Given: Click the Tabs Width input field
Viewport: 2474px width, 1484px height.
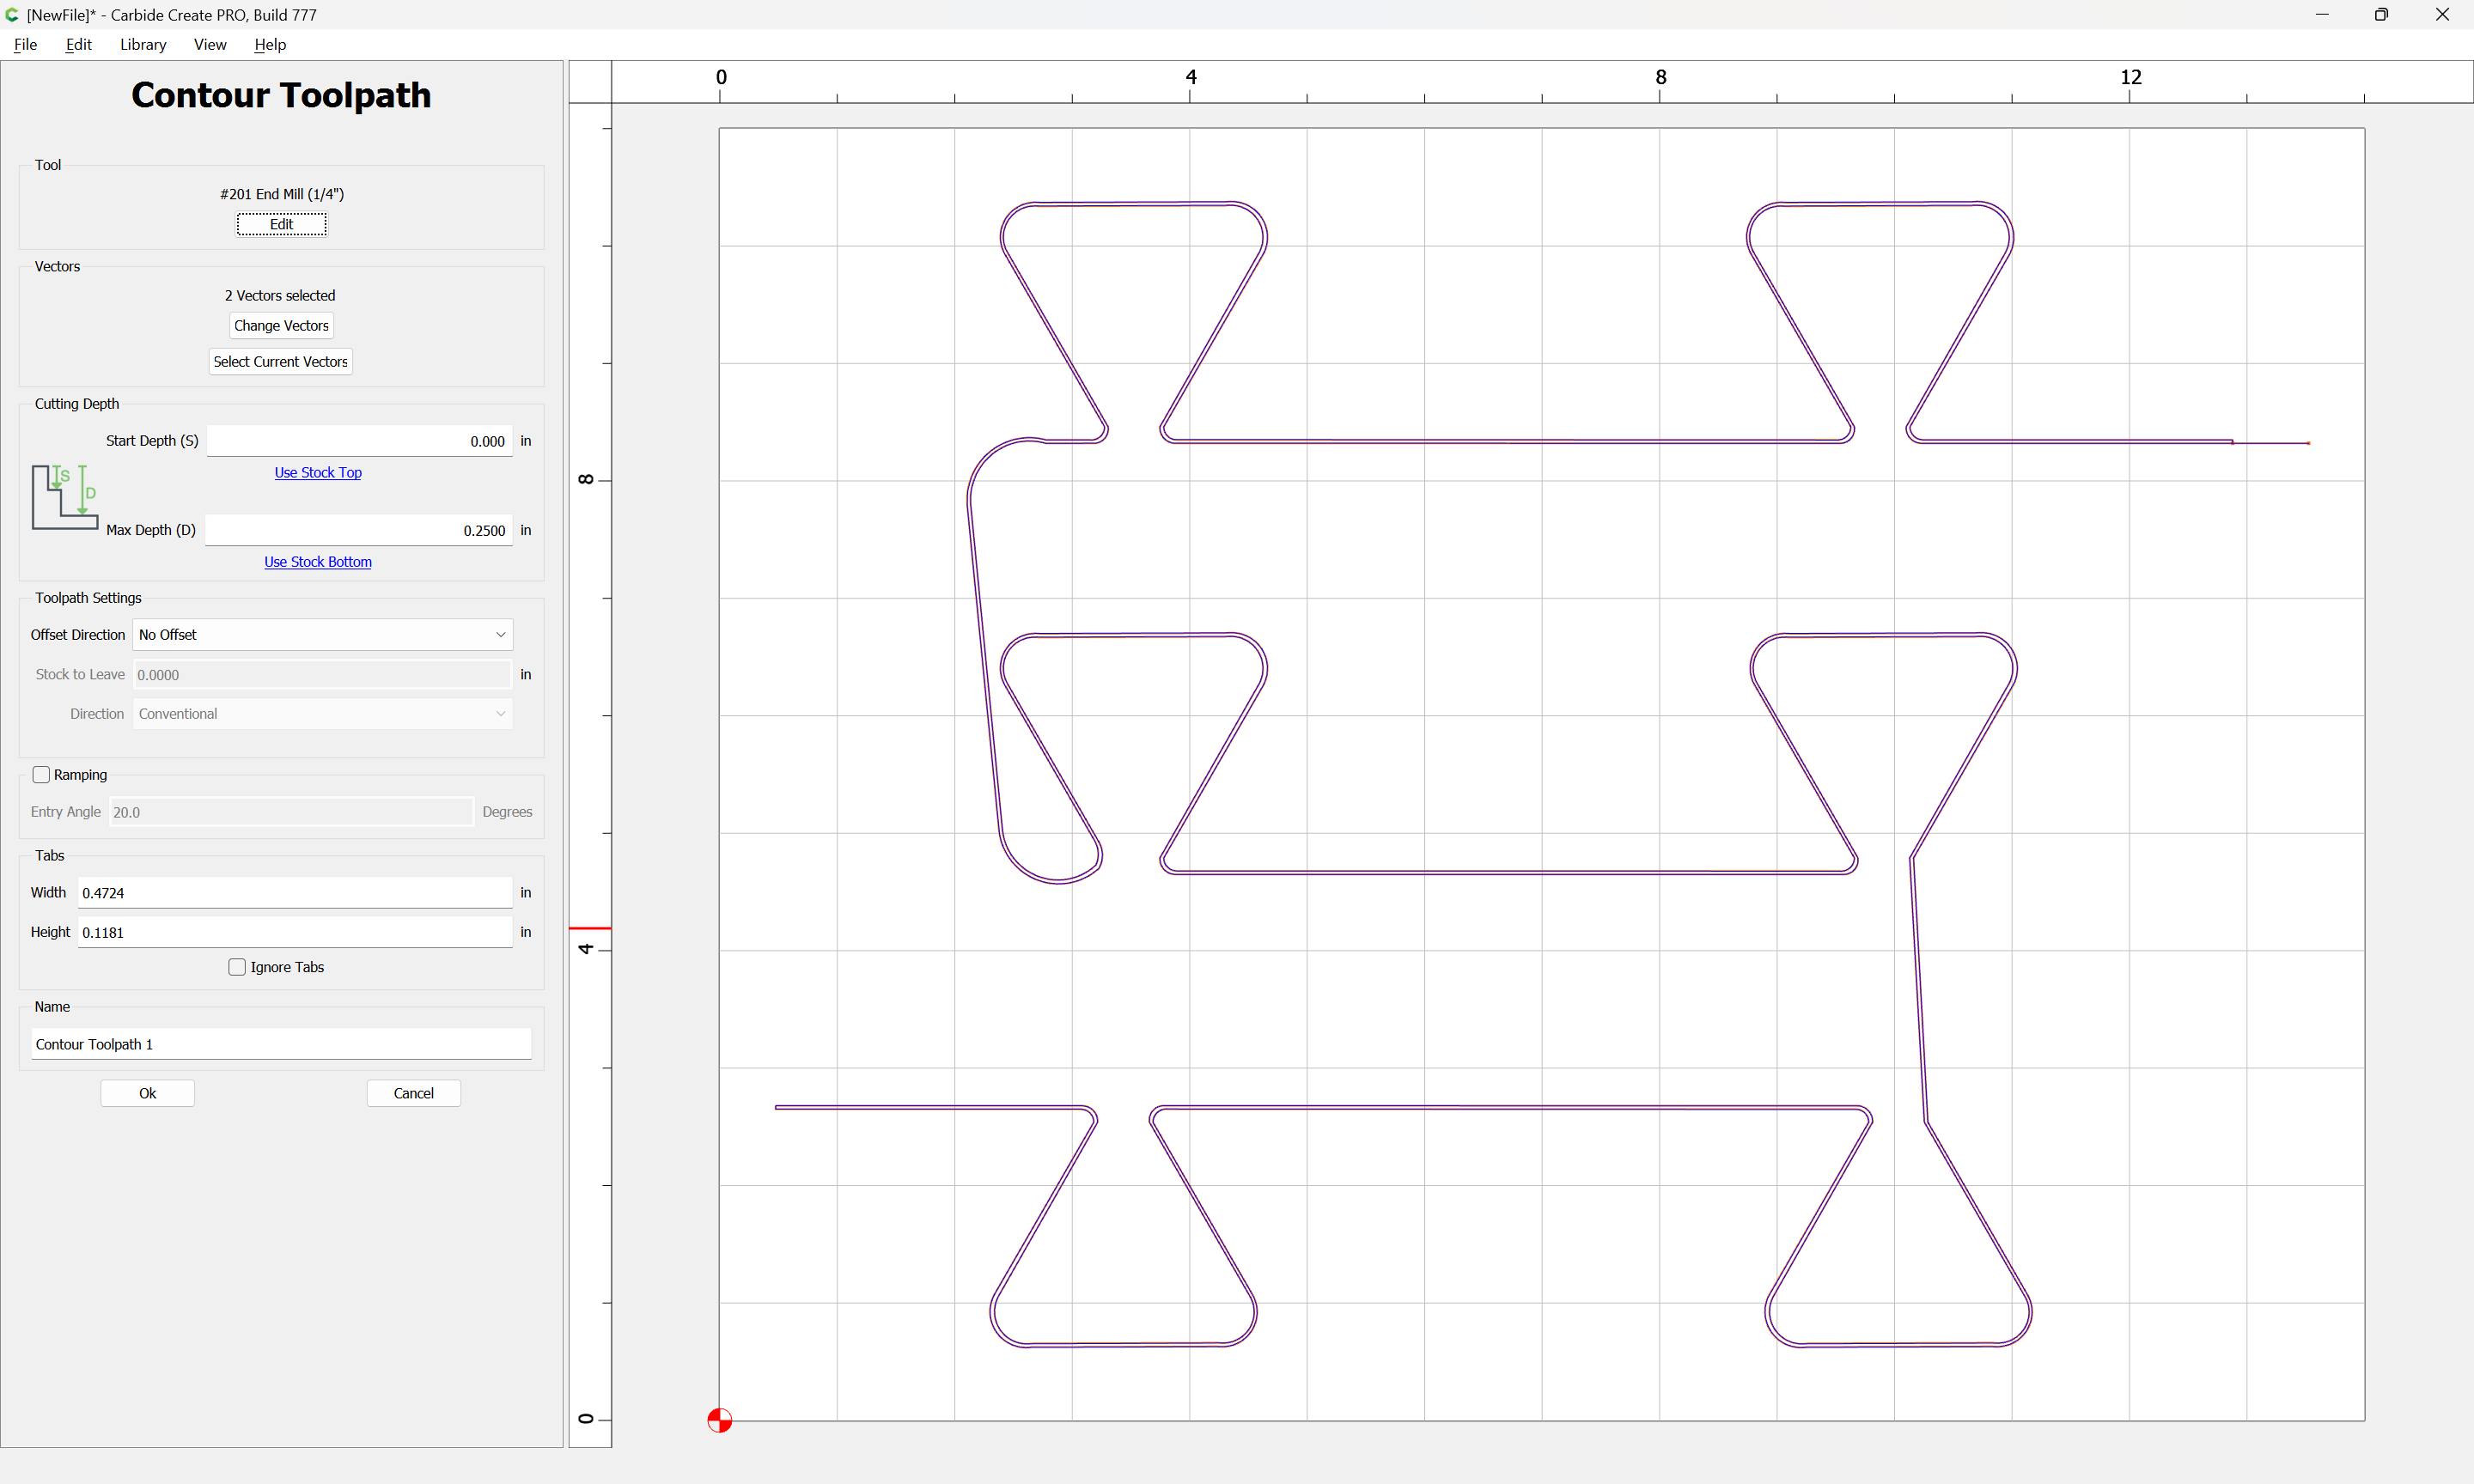Looking at the screenshot, I should 295,893.
